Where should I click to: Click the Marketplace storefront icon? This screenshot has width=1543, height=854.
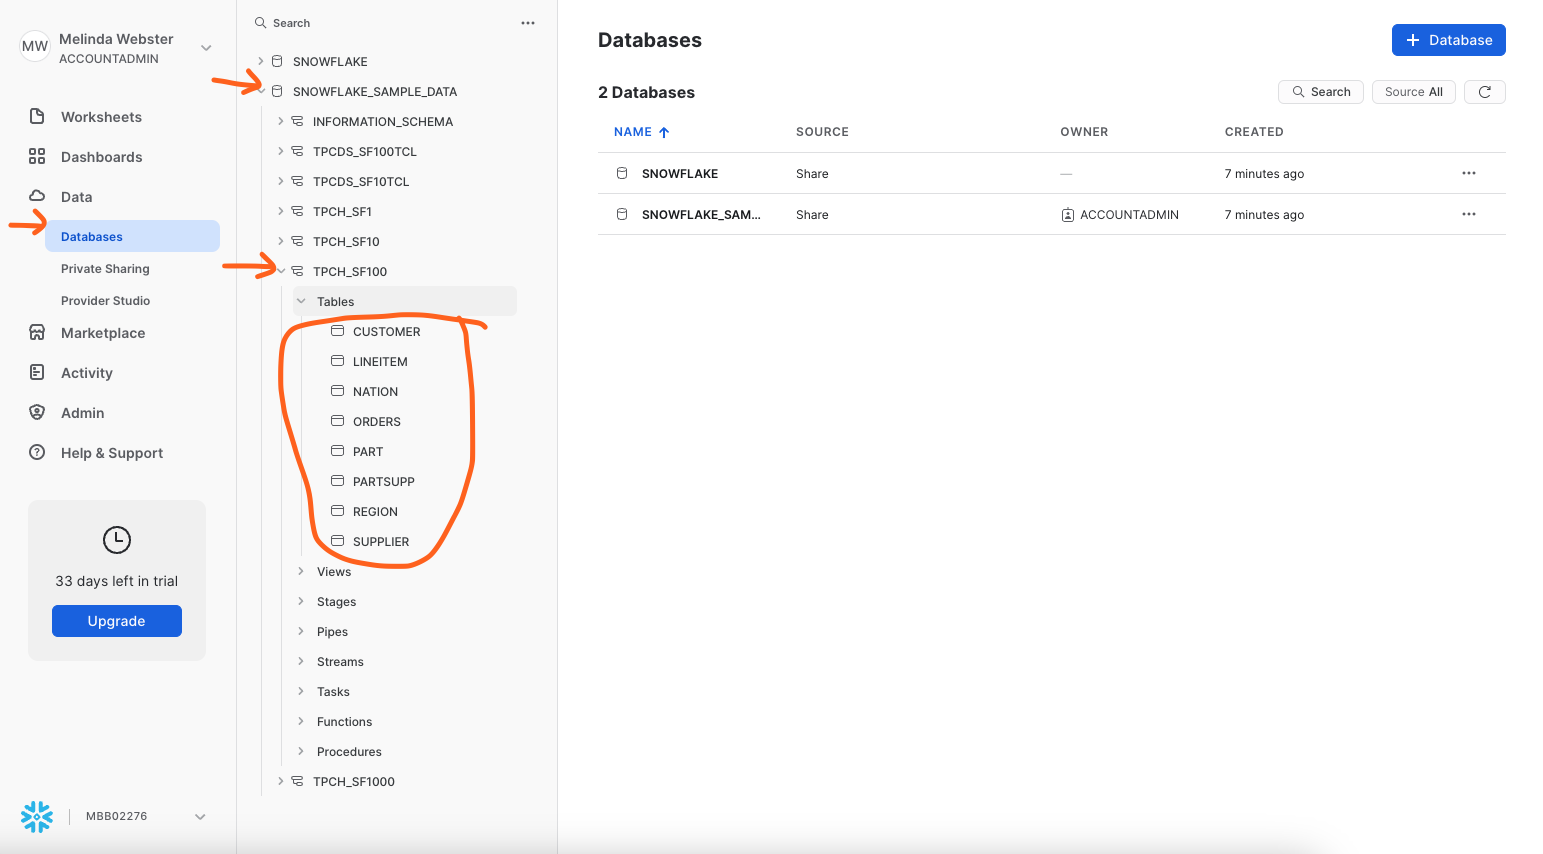37,332
